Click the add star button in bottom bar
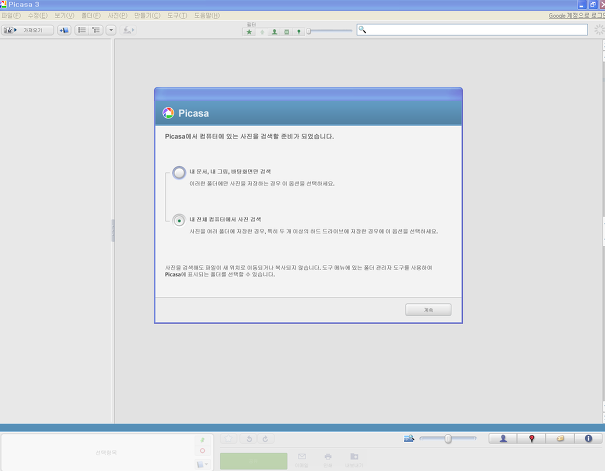Screen dimensions: 605x471 (x=228, y=439)
